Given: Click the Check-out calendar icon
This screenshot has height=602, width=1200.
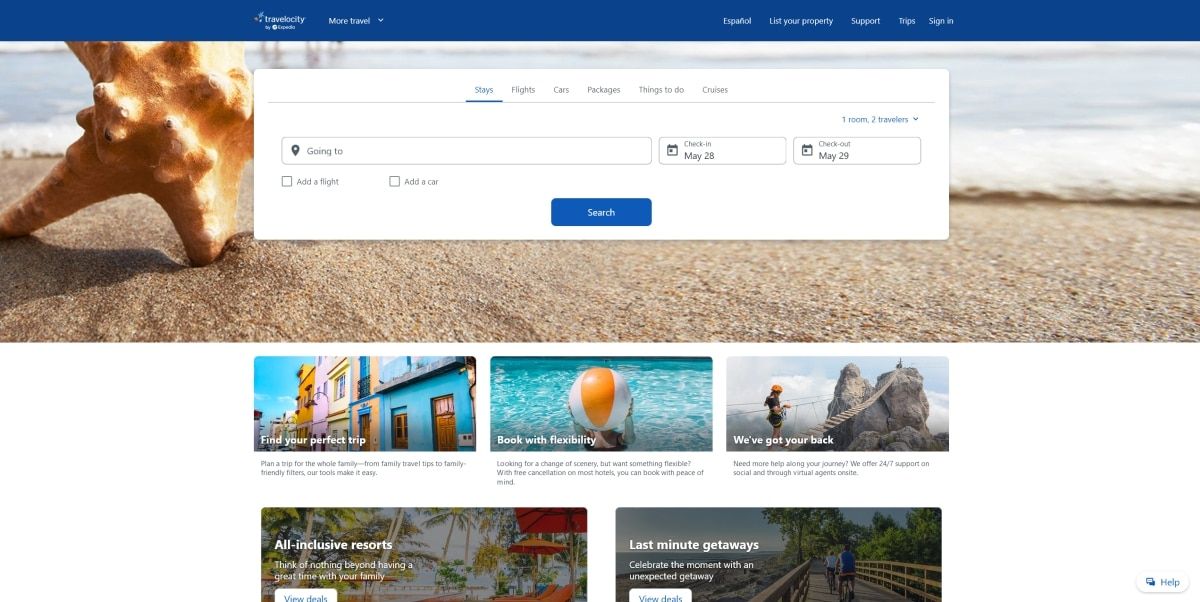Looking at the screenshot, I should point(807,151).
